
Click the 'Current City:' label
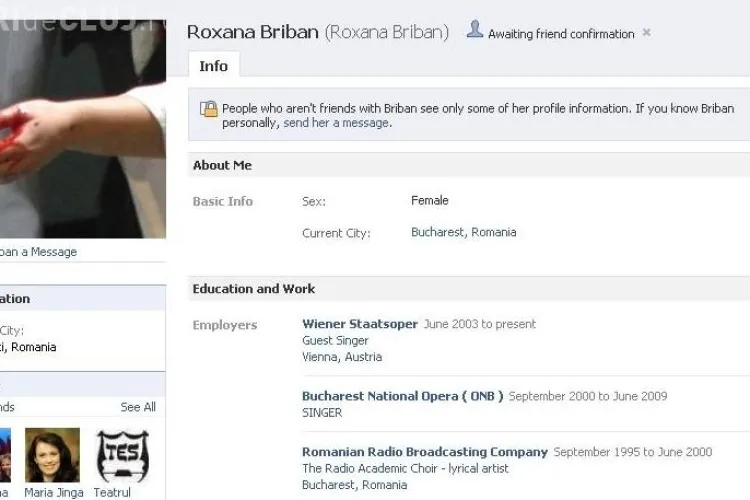coord(336,233)
